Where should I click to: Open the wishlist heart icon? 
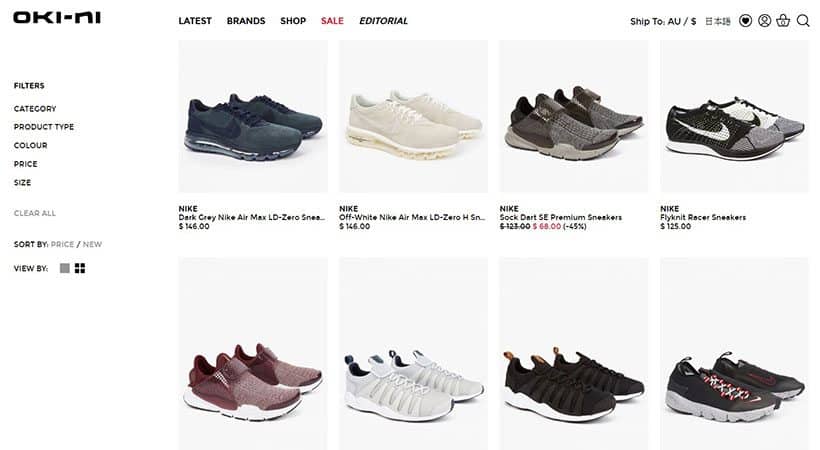tap(745, 21)
